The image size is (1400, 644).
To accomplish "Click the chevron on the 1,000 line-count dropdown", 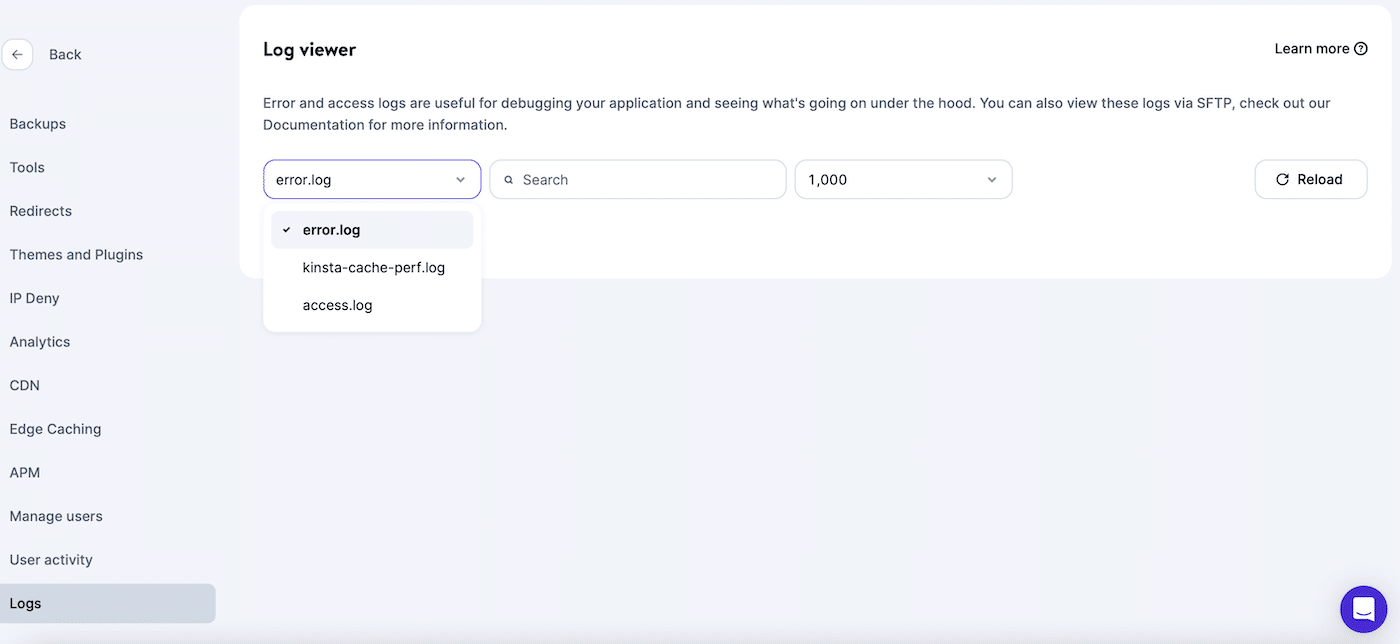I will (991, 179).
